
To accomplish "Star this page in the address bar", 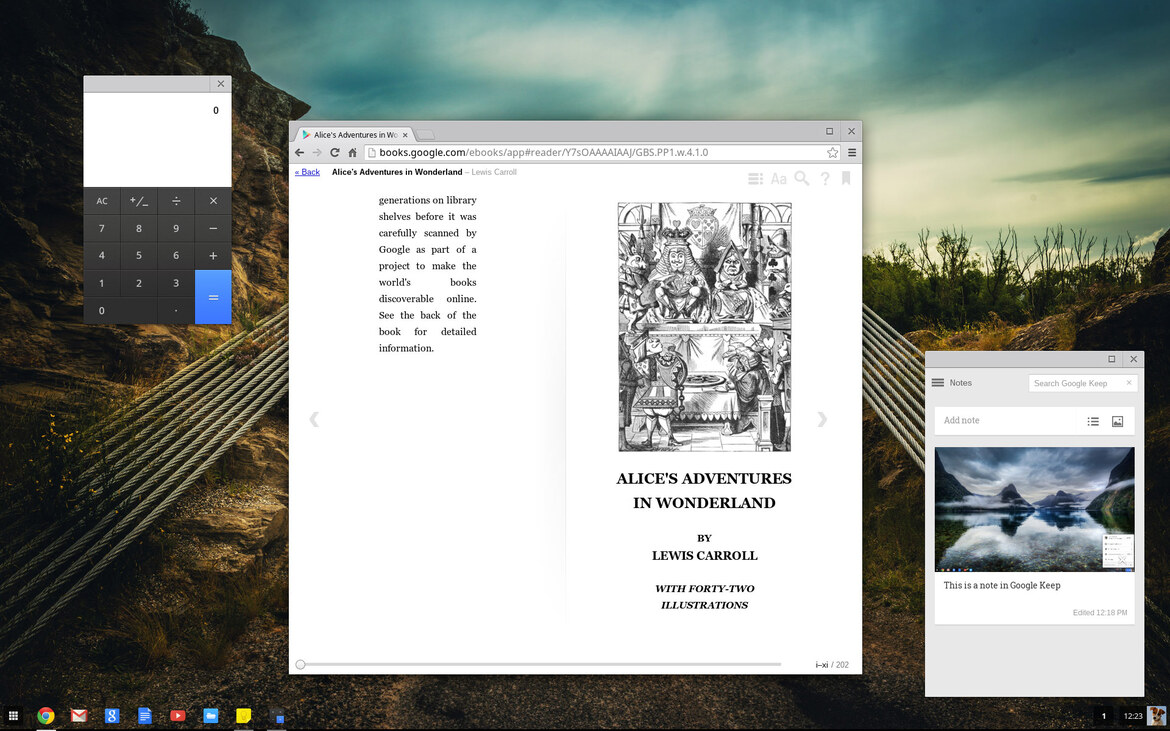I will pyautogui.click(x=832, y=152).
